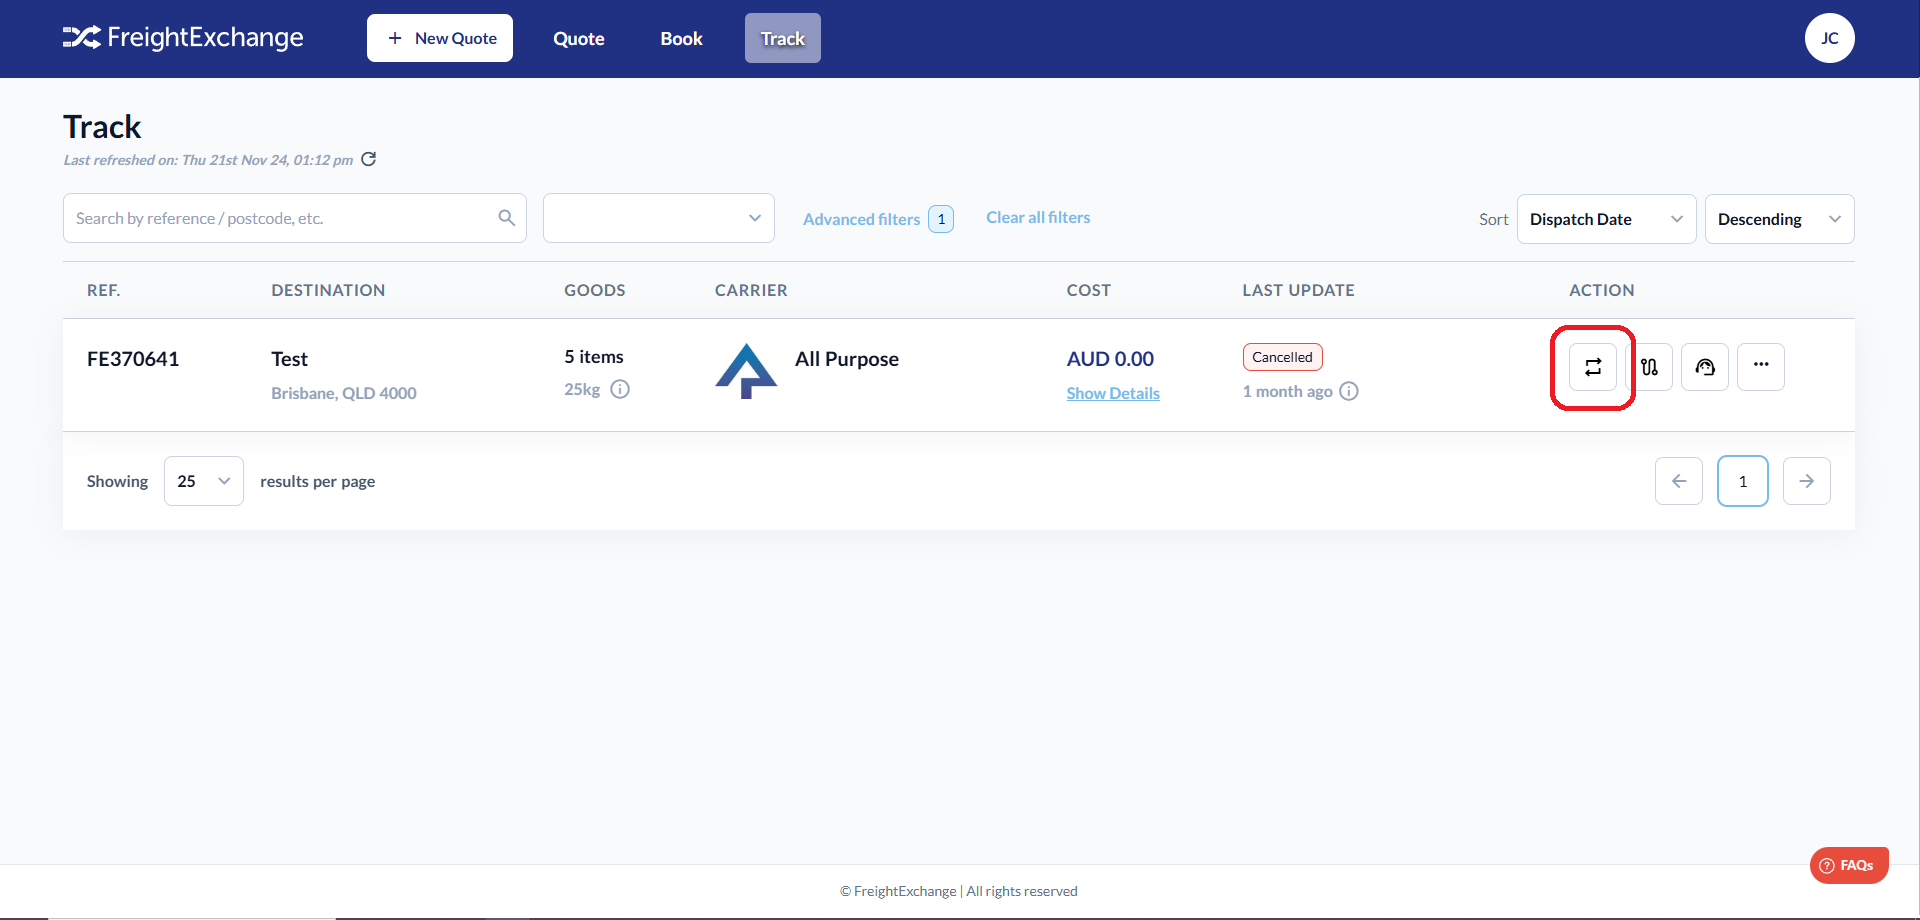
Task: Click the All Purpose carrier logo
Action: (746, 371)
